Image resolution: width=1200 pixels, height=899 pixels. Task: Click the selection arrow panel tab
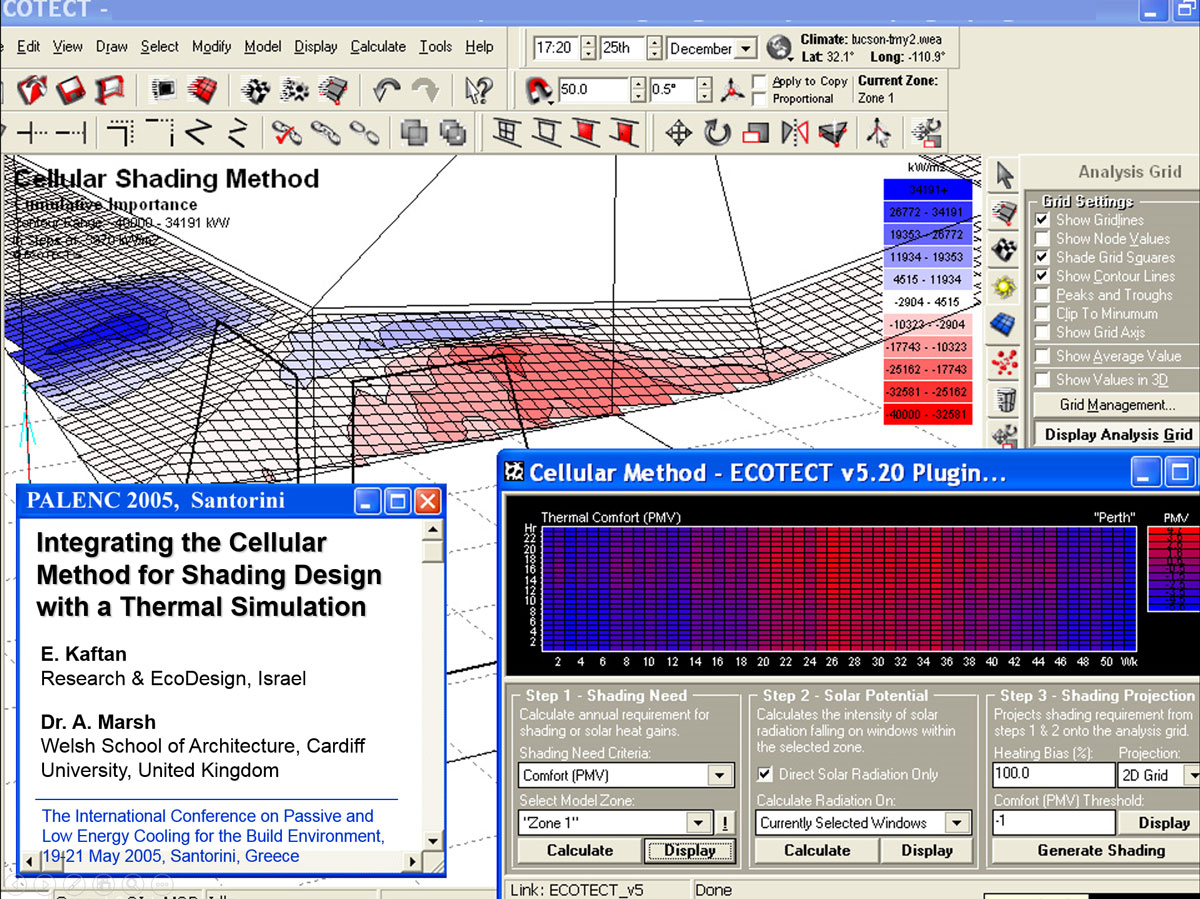(x=1005, y=176)
